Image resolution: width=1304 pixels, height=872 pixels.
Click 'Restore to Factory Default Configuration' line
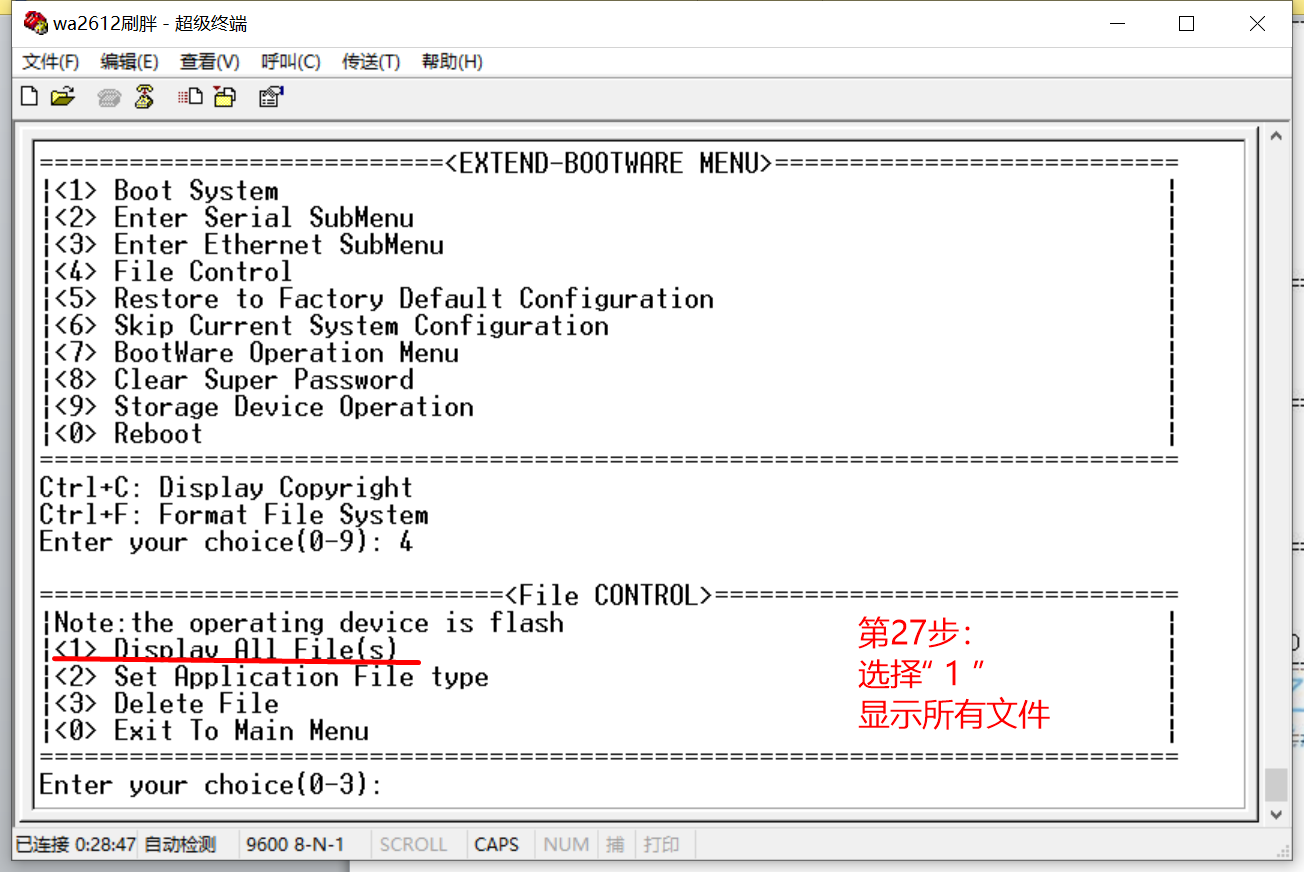click(384, 299)
